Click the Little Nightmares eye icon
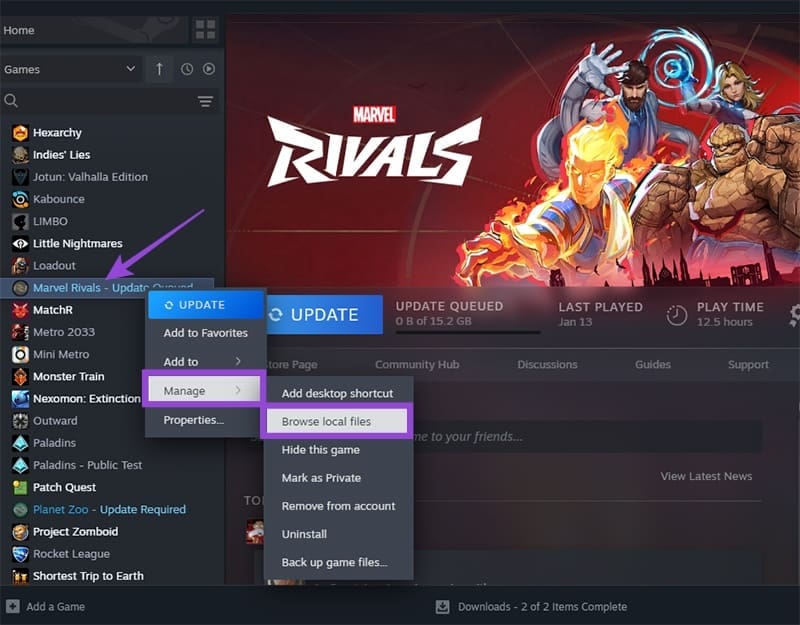The width and height of the screenshot is (800, 625). click(20, 243)
